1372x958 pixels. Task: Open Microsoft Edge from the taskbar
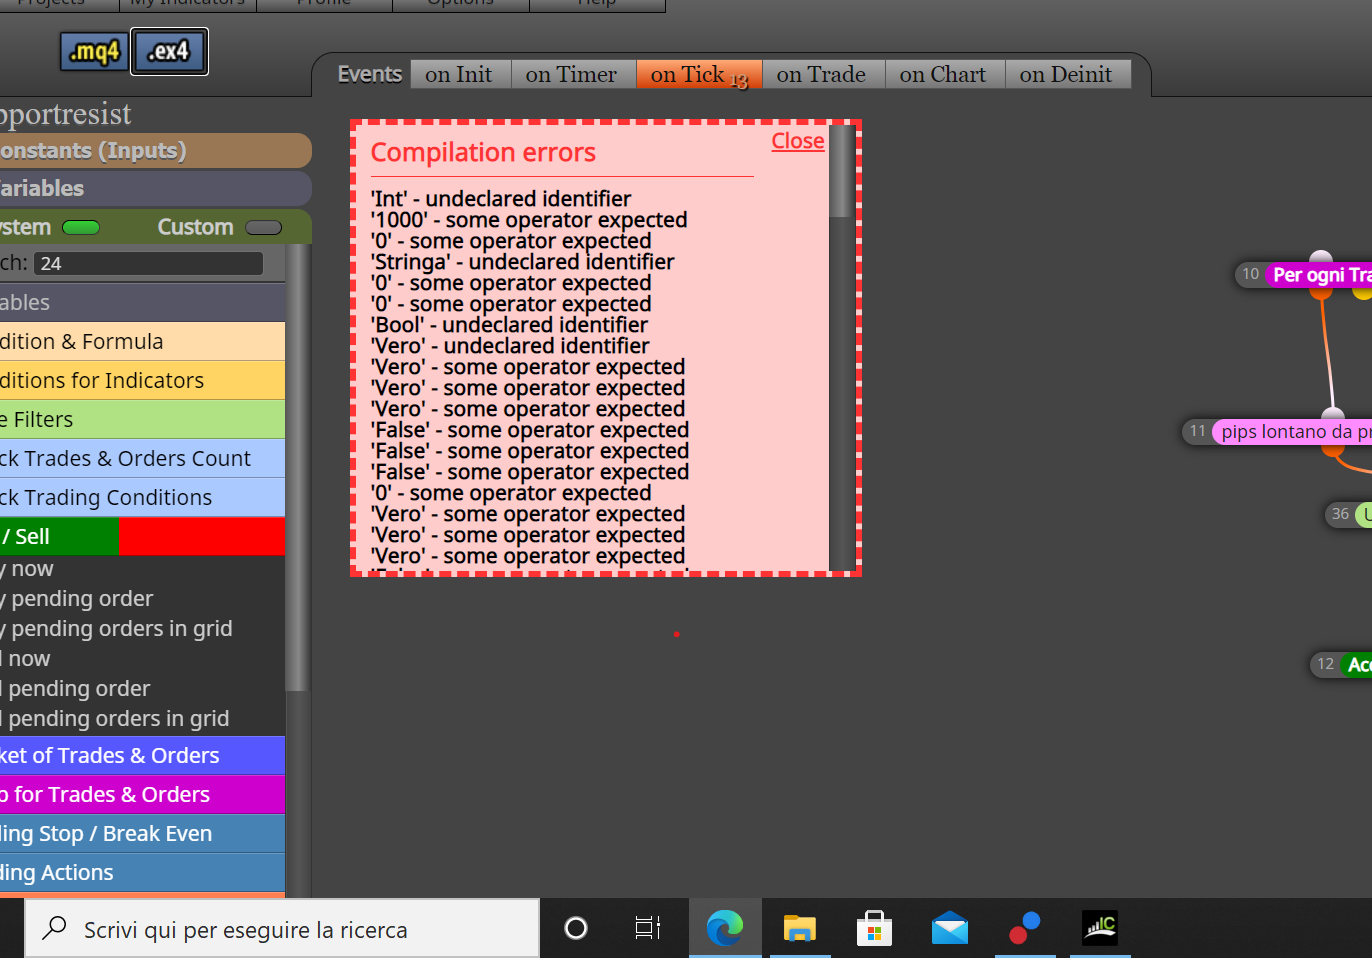pyautogui.click(x=725, y=928)
